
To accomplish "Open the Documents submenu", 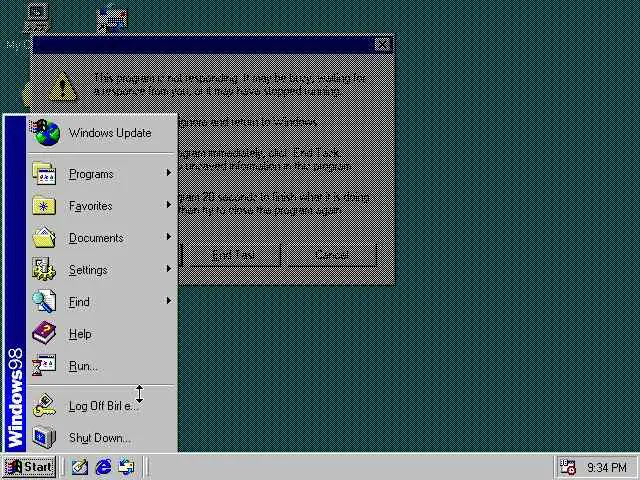I will tap(102, 238).
